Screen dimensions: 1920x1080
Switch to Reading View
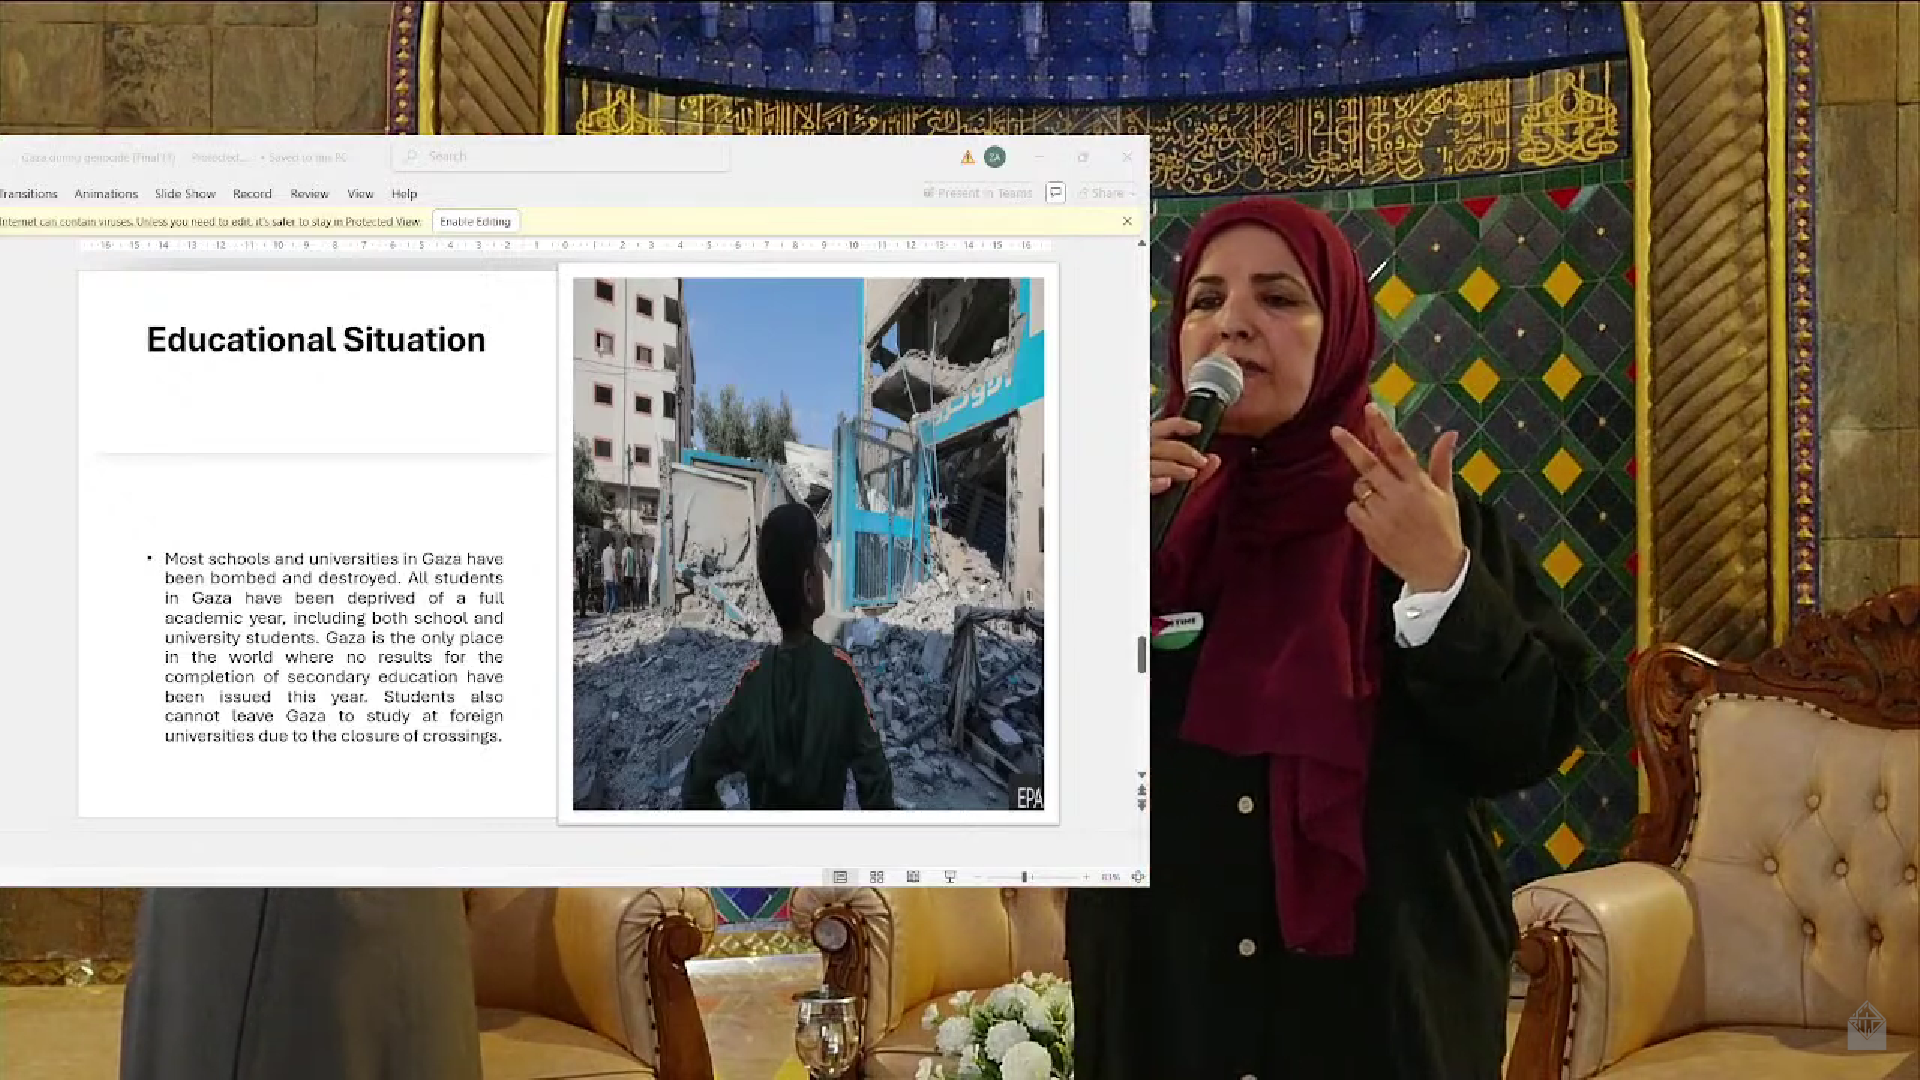pyautogui.click(x=913, y=877)
